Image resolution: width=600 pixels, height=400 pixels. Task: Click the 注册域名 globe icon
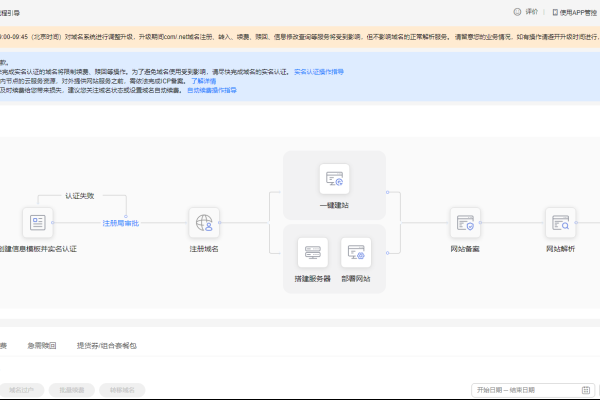click(204, 222)
